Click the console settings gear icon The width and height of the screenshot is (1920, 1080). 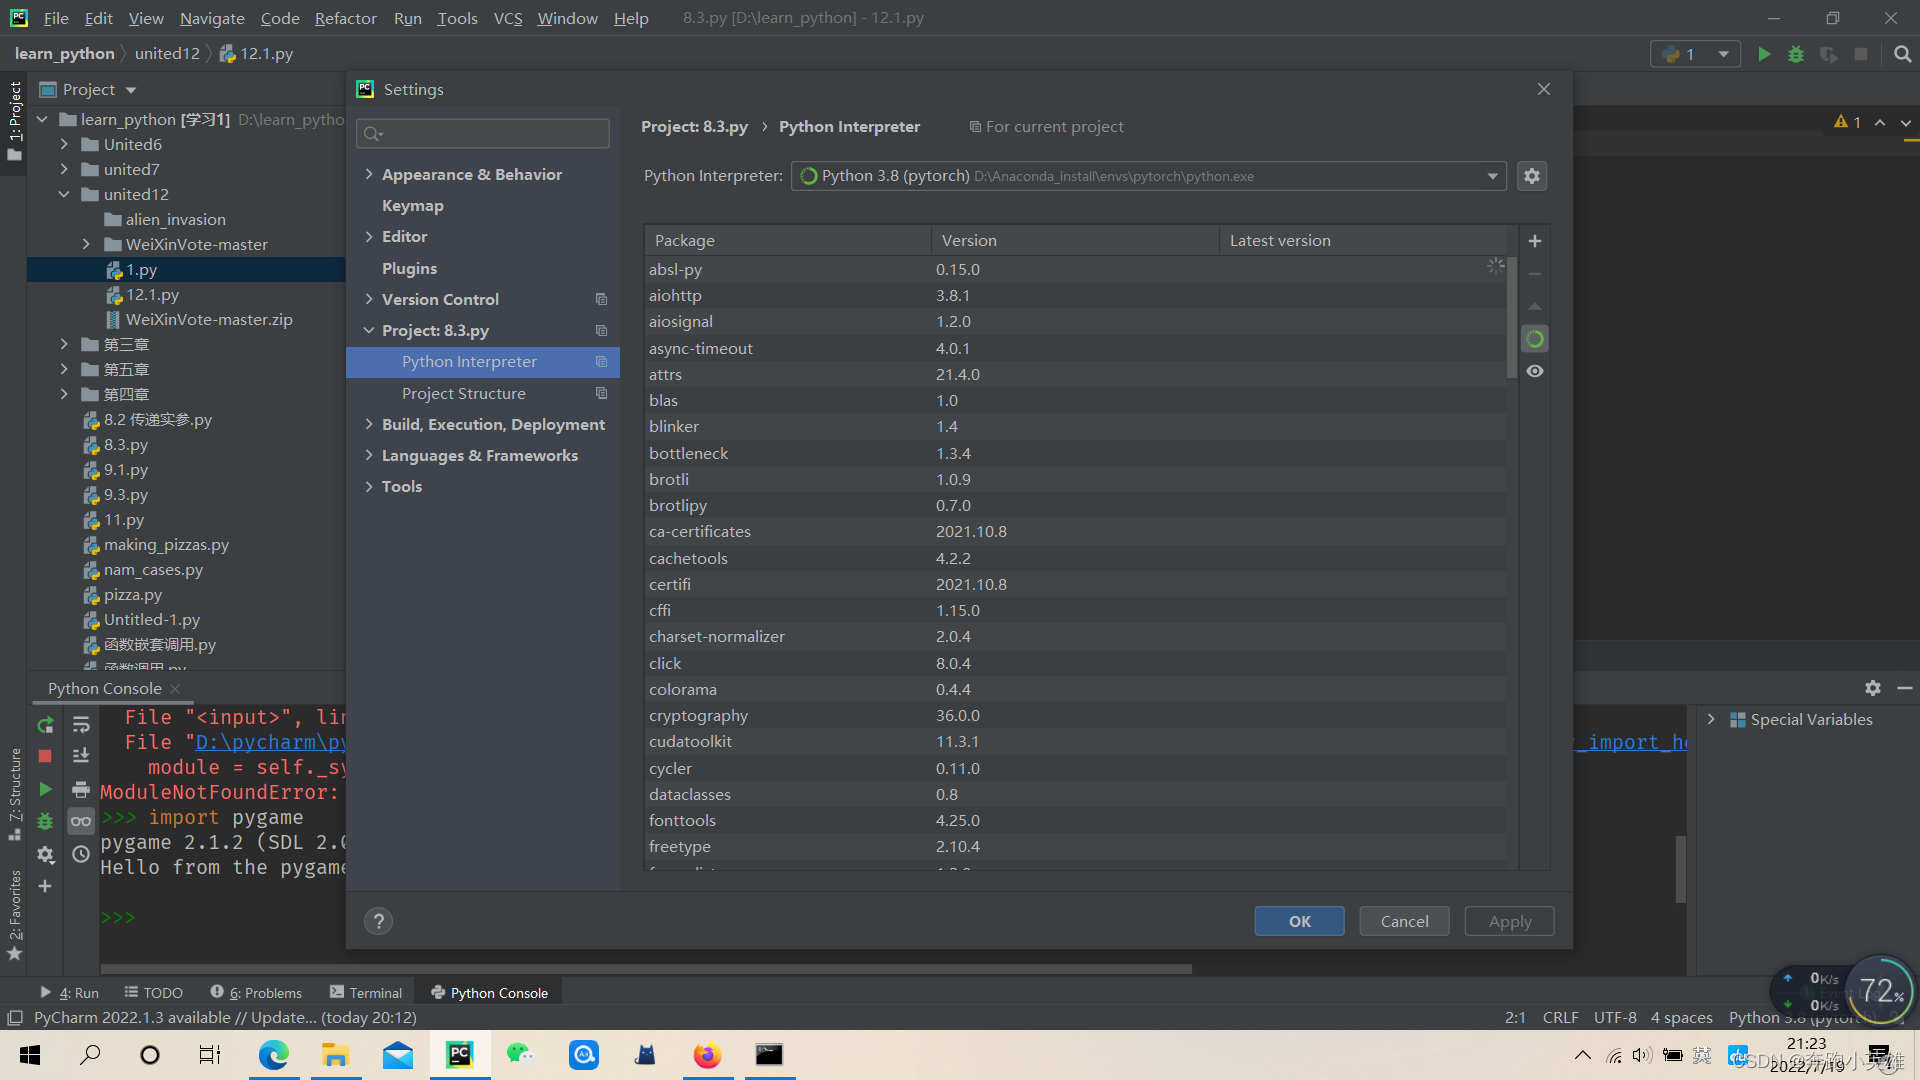[45, 855]
